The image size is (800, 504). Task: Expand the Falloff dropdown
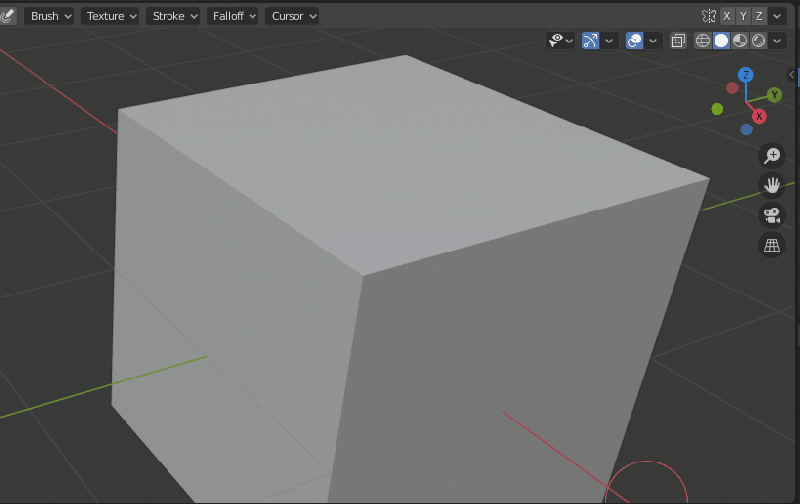tap(232, 16)
